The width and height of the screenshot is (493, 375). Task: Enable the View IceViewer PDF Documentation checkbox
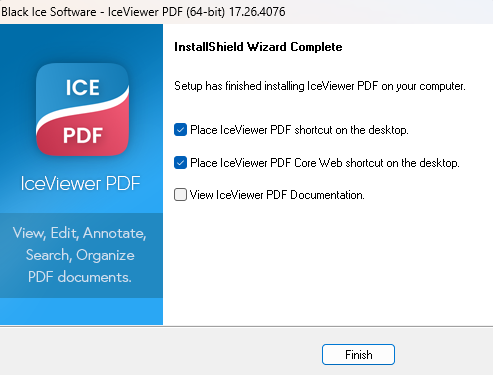click(x=180, y=194)
